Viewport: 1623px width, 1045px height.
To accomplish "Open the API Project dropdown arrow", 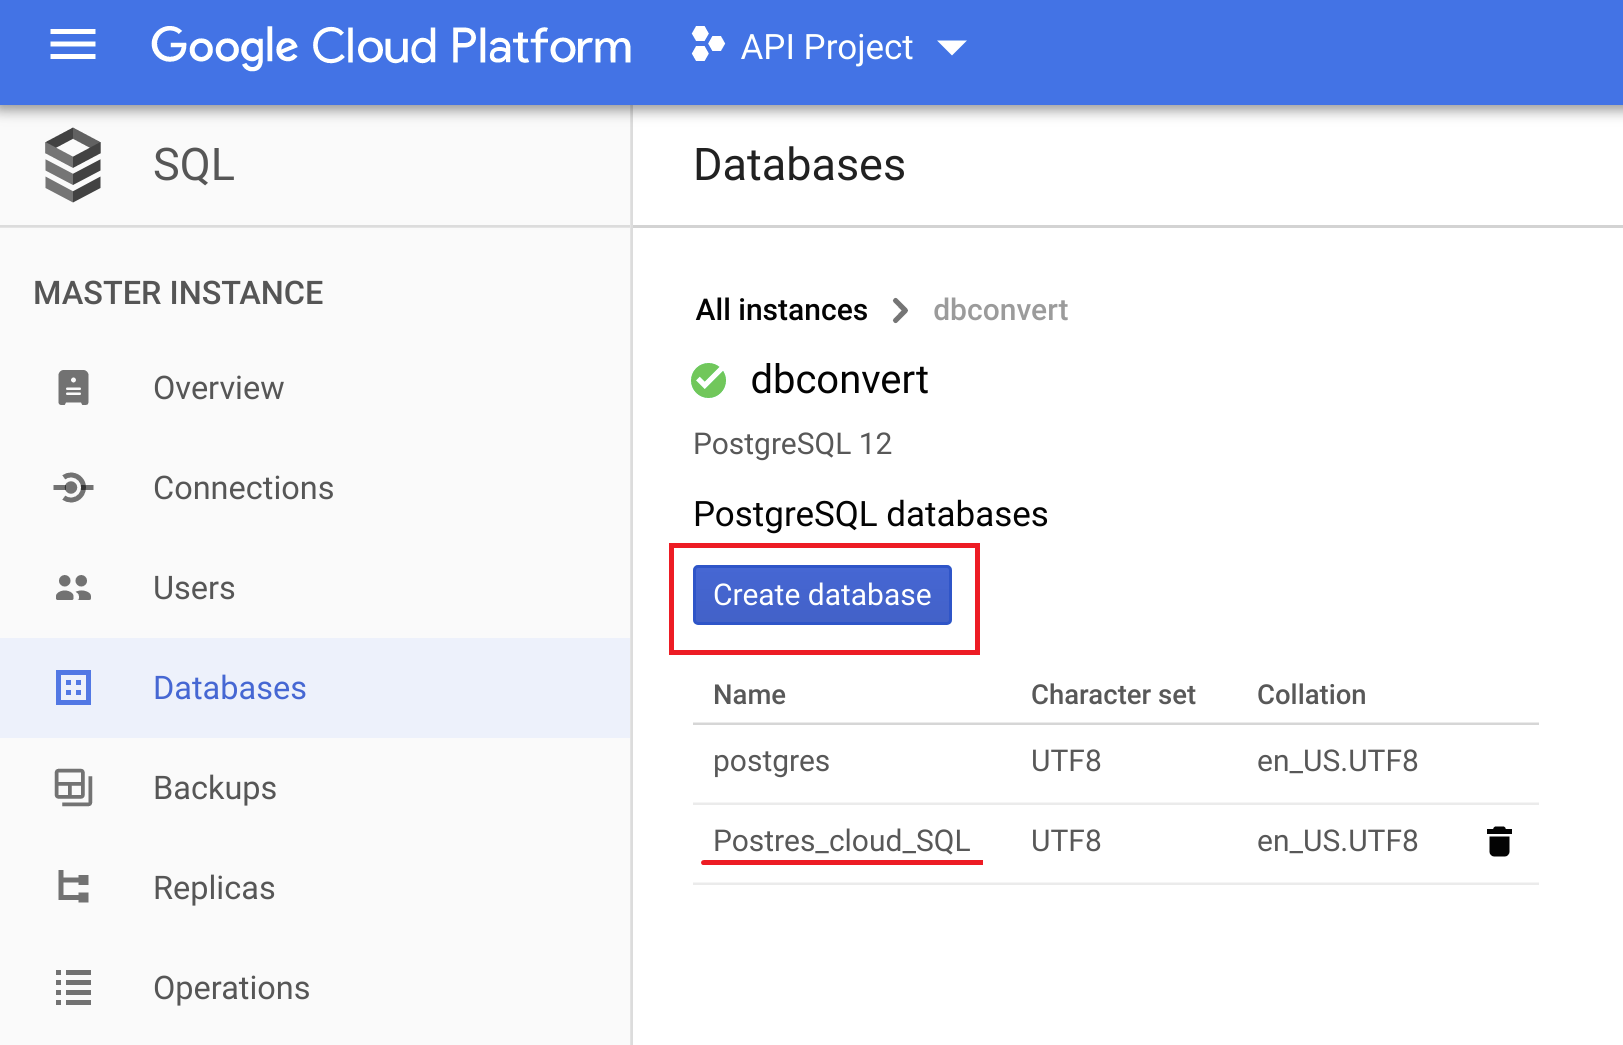I will 952,47.
